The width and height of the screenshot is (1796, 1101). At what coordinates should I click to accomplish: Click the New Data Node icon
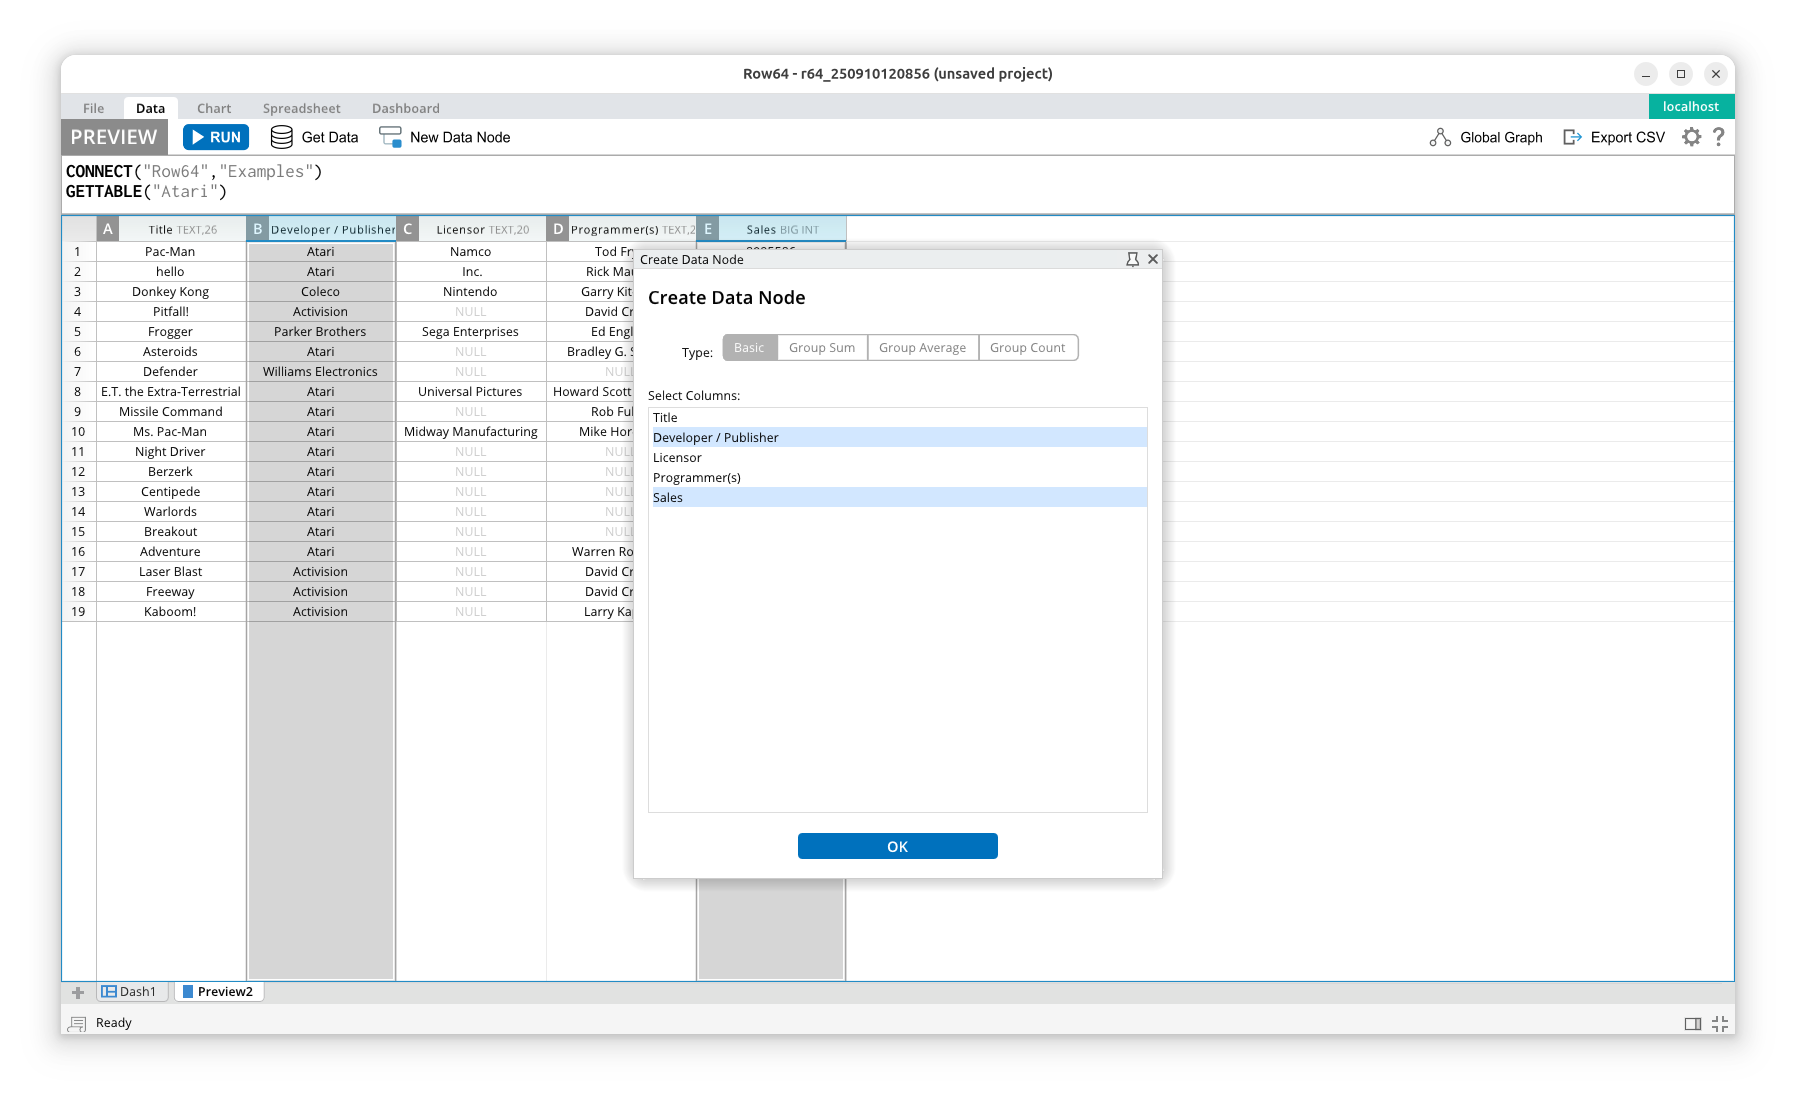tap(390, 137)
